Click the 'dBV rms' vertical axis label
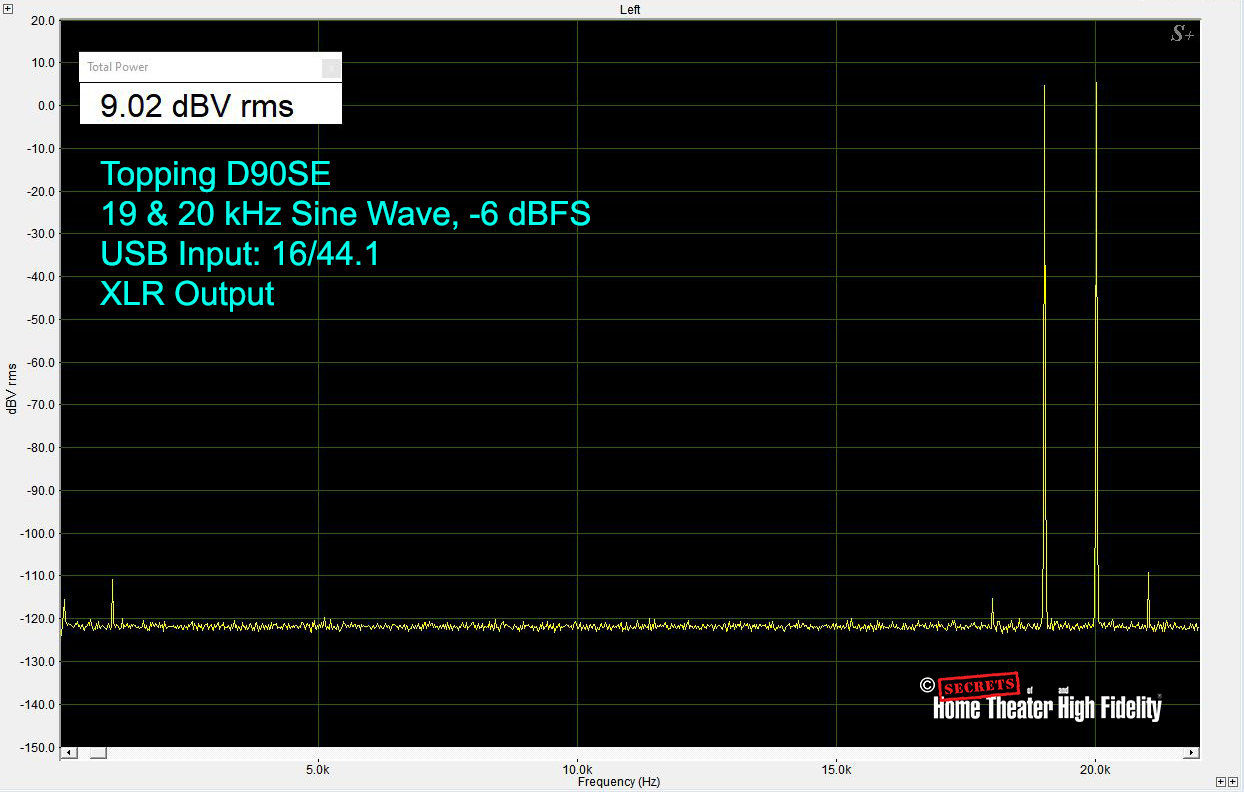1244x792 pixels. point(11,388)
